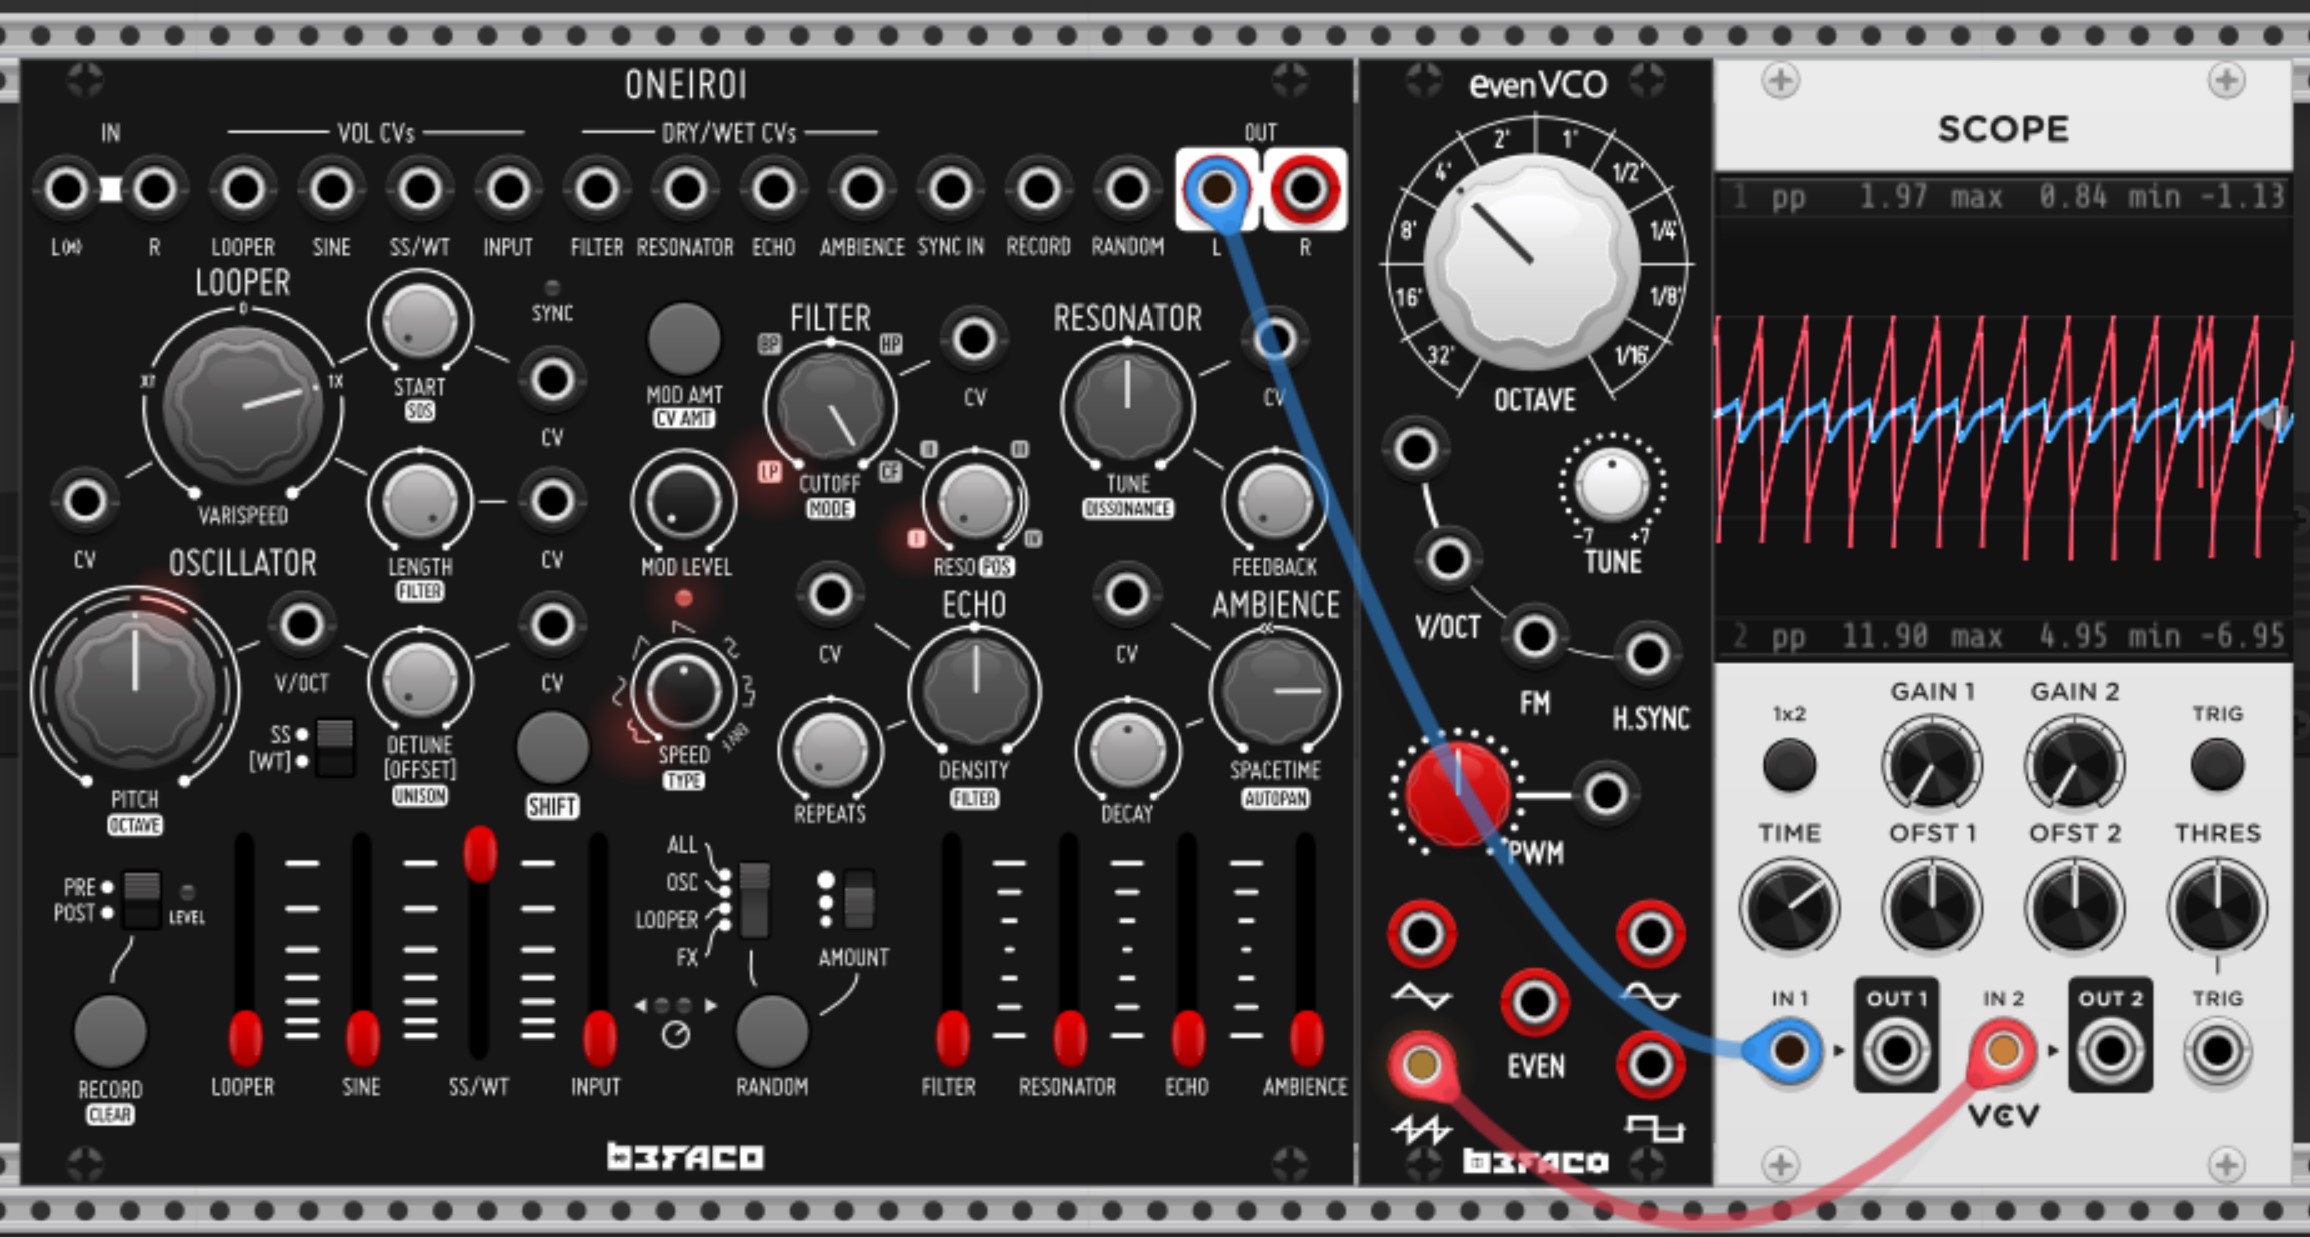This screenshot has height=1237, width=2310.
Task: Click the FILTER dry/wet CV jack
Action: click(596, 189)
